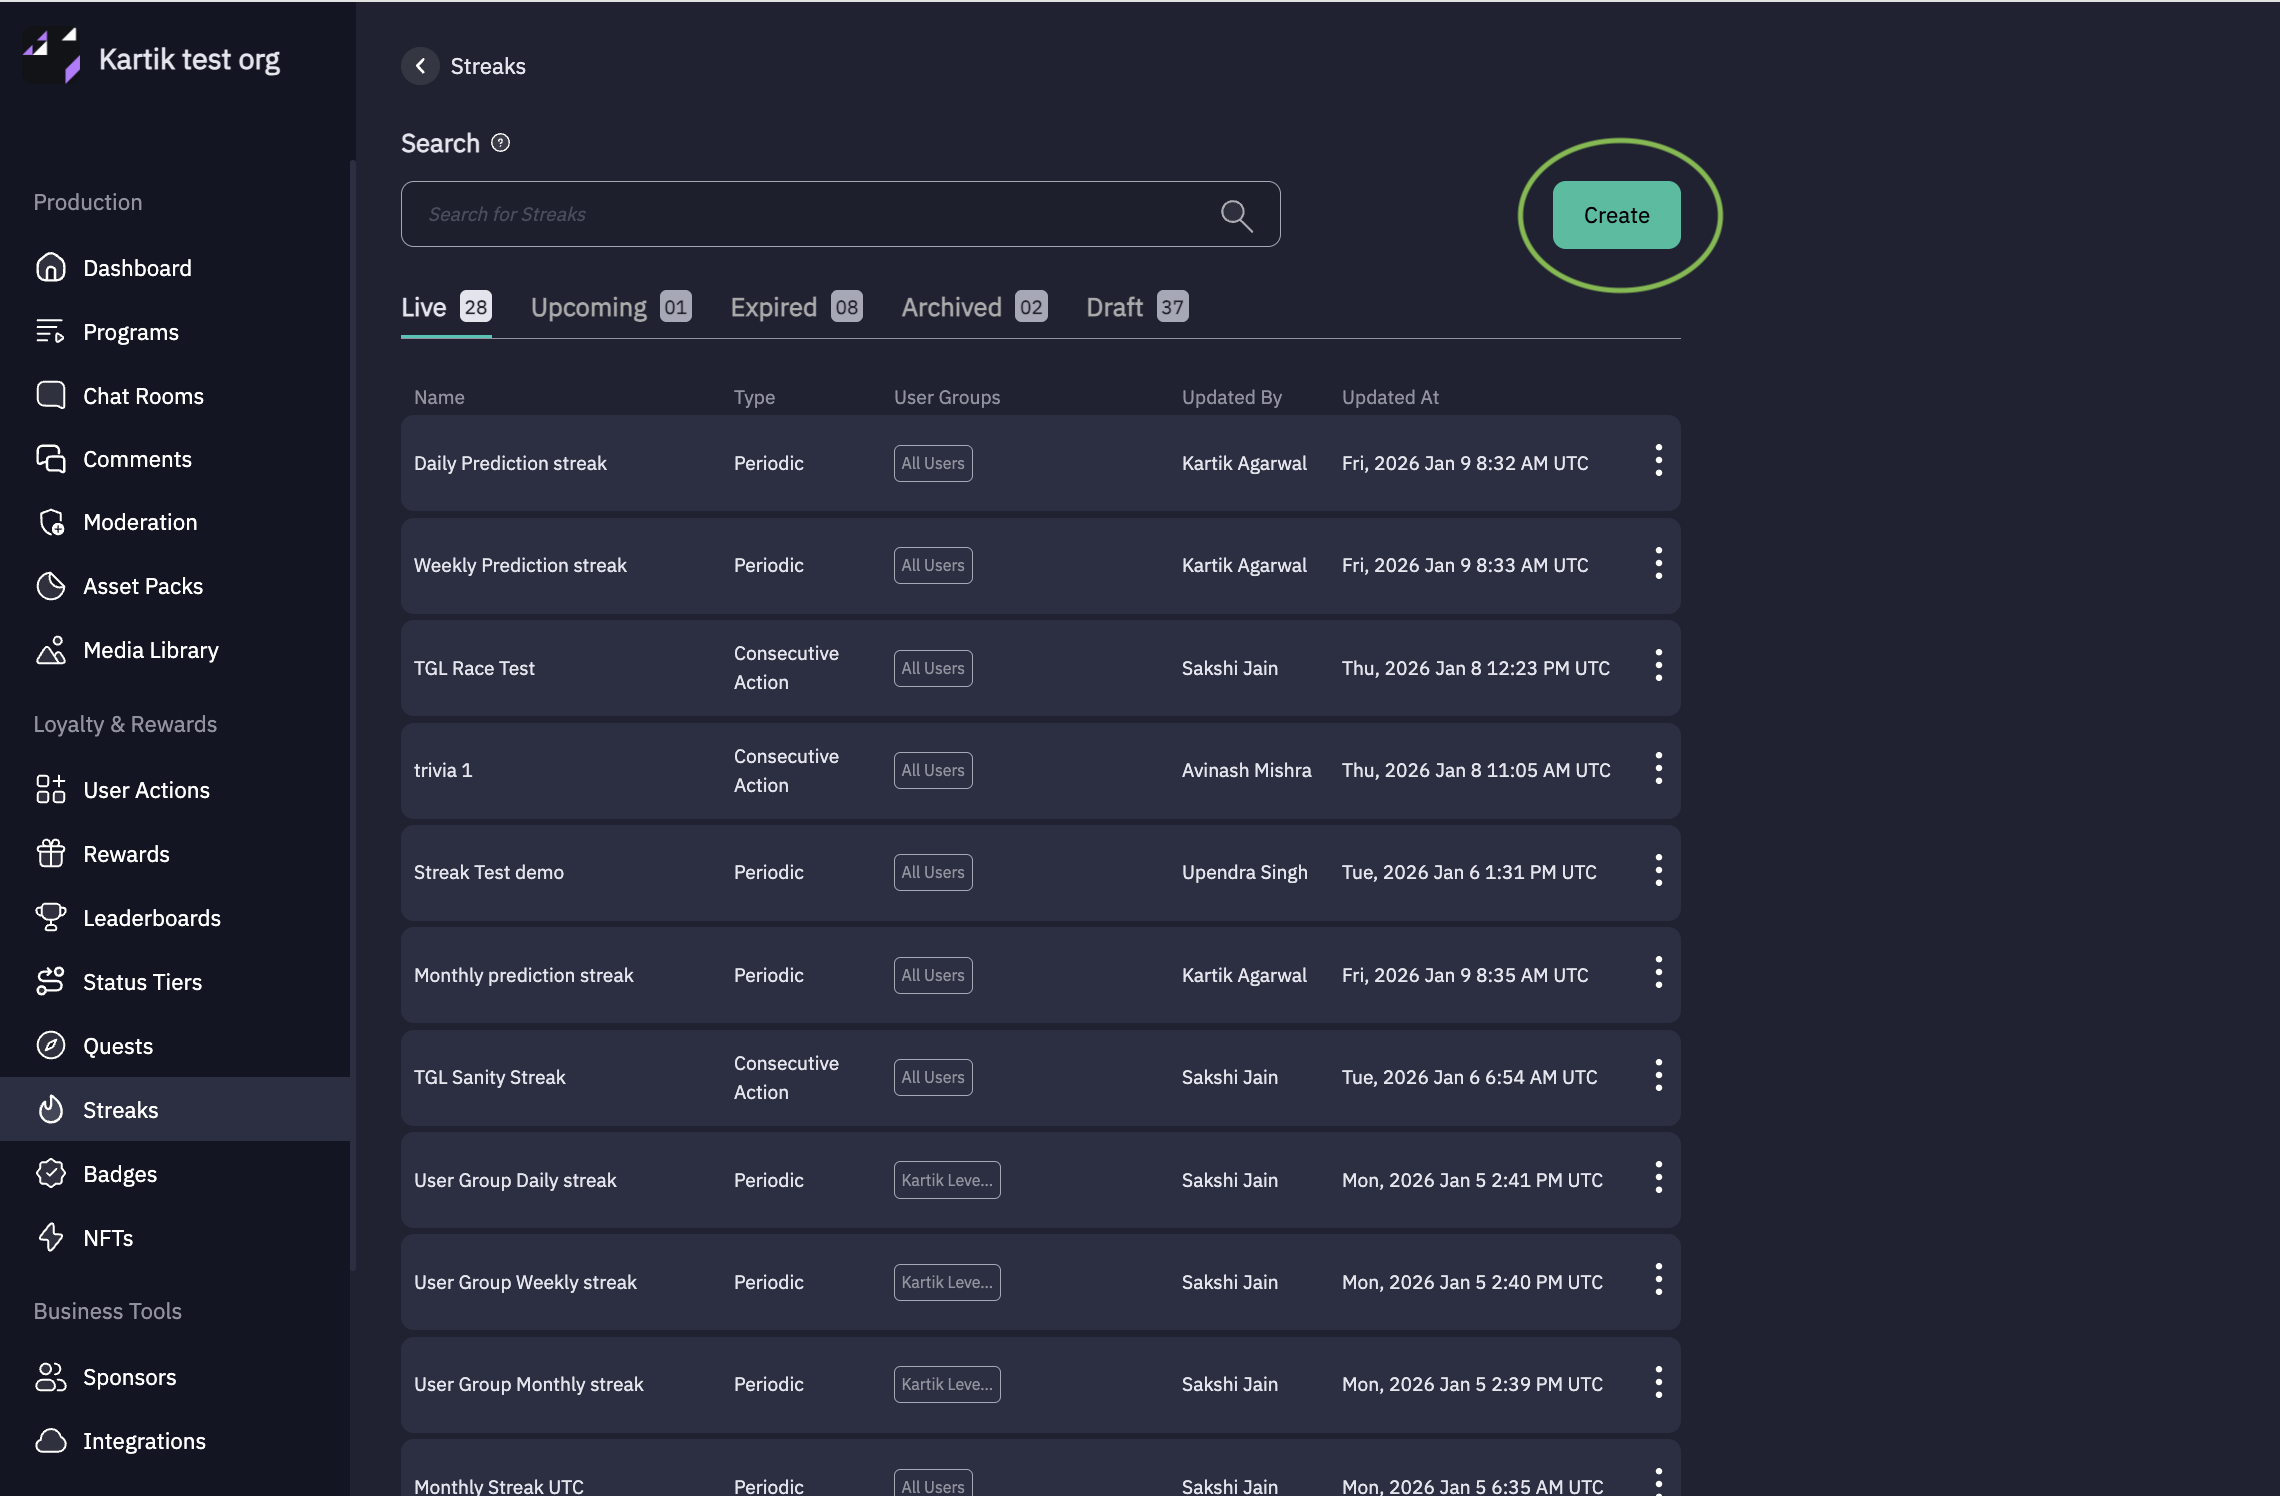The image size is (2280, 1496).
Task: Click the search magnifier icon
Action: 1236,215
